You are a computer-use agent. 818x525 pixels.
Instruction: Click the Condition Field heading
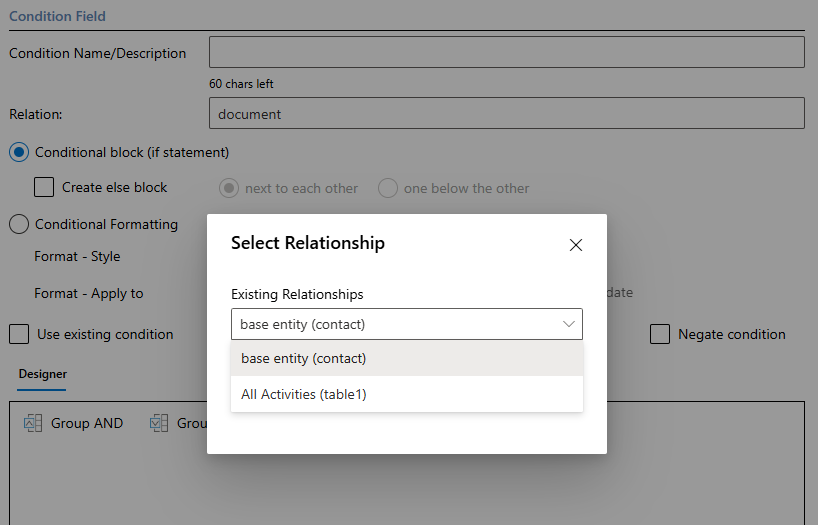[x=57, y=16]
